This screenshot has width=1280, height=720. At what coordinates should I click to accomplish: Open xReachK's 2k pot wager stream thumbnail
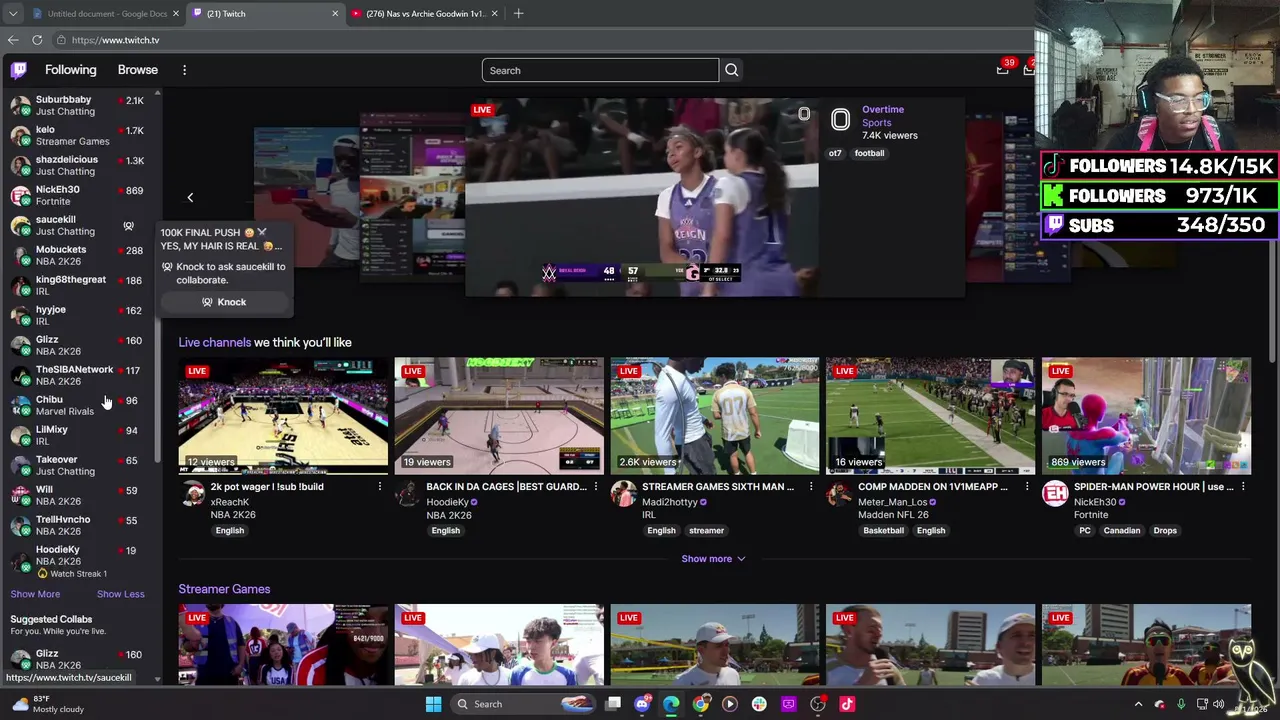pos(283,415)
